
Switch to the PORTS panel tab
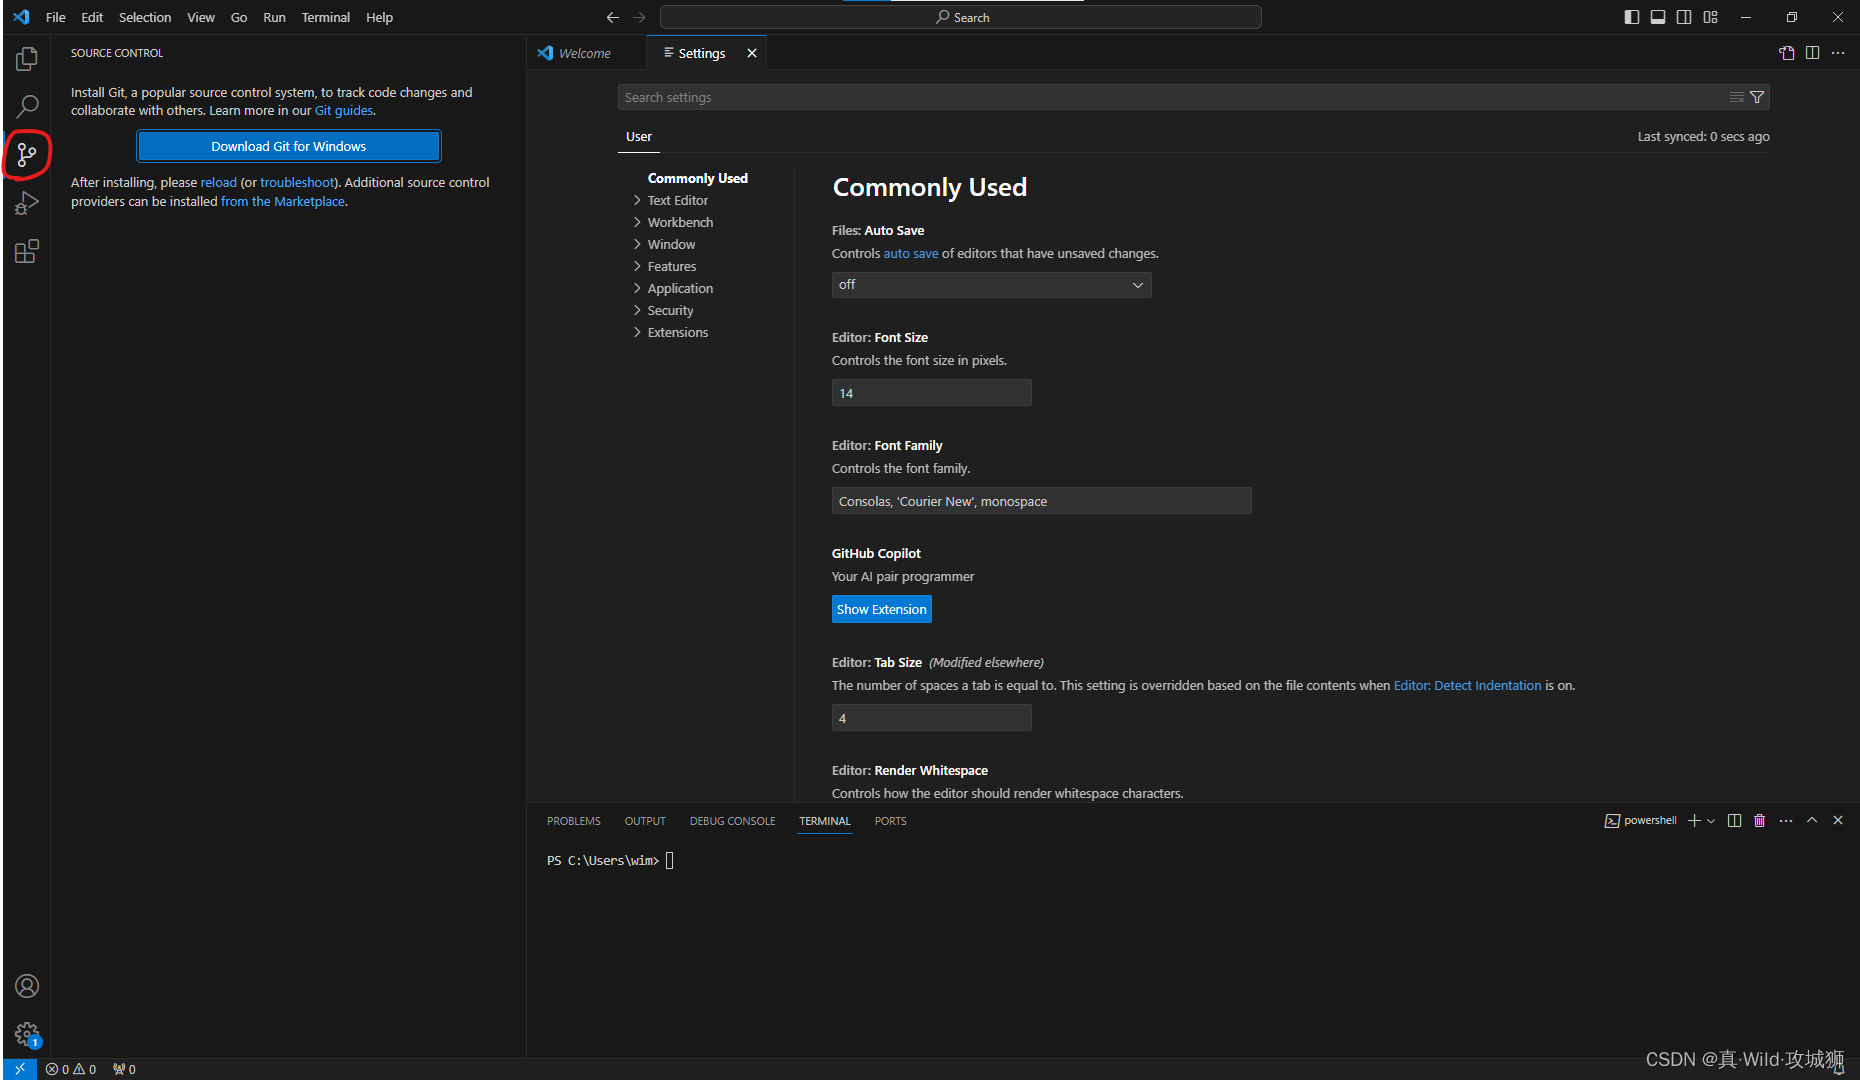(x=890, y=821)
